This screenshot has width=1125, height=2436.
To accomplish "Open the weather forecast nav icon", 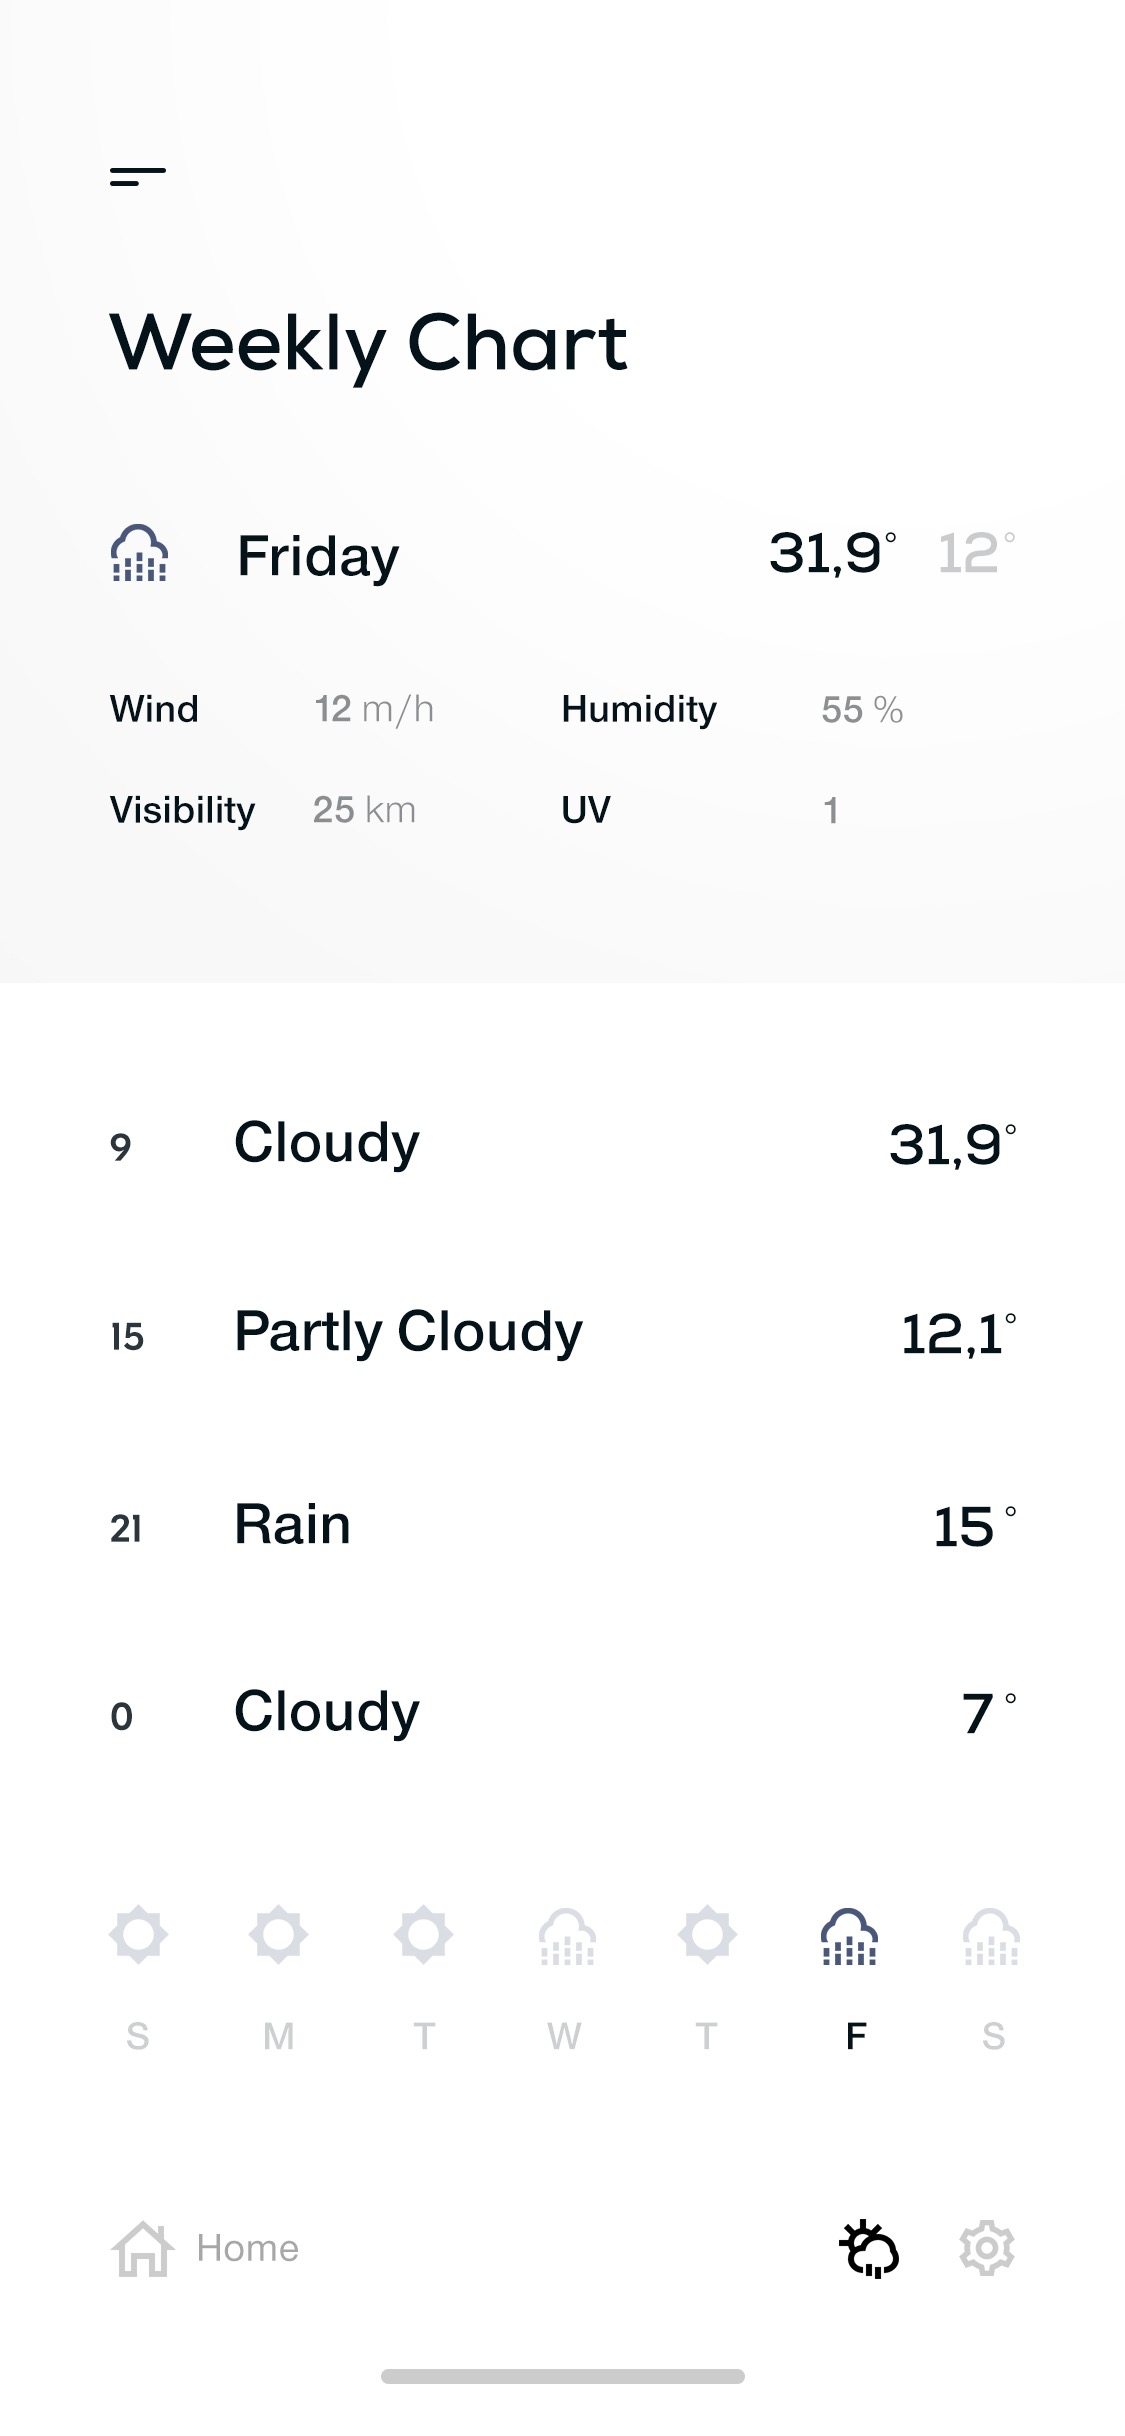I will click(x=869, y=2249).
